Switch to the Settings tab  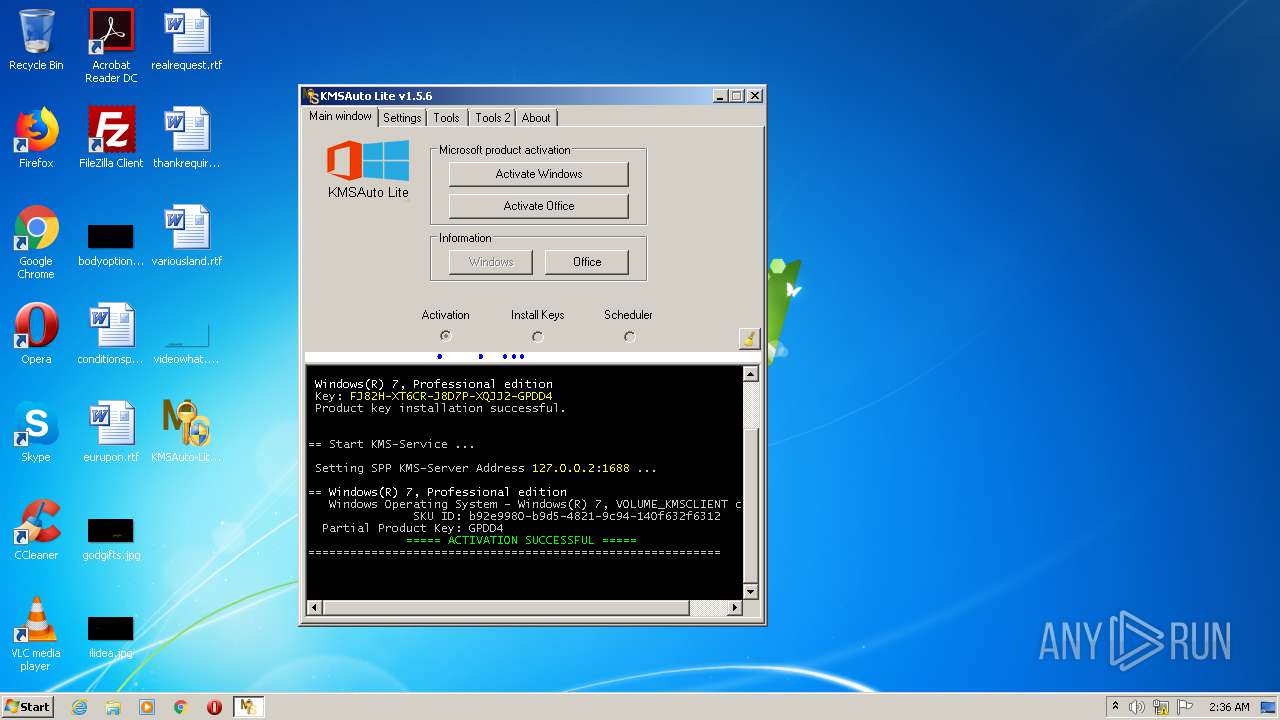point(402,118)
